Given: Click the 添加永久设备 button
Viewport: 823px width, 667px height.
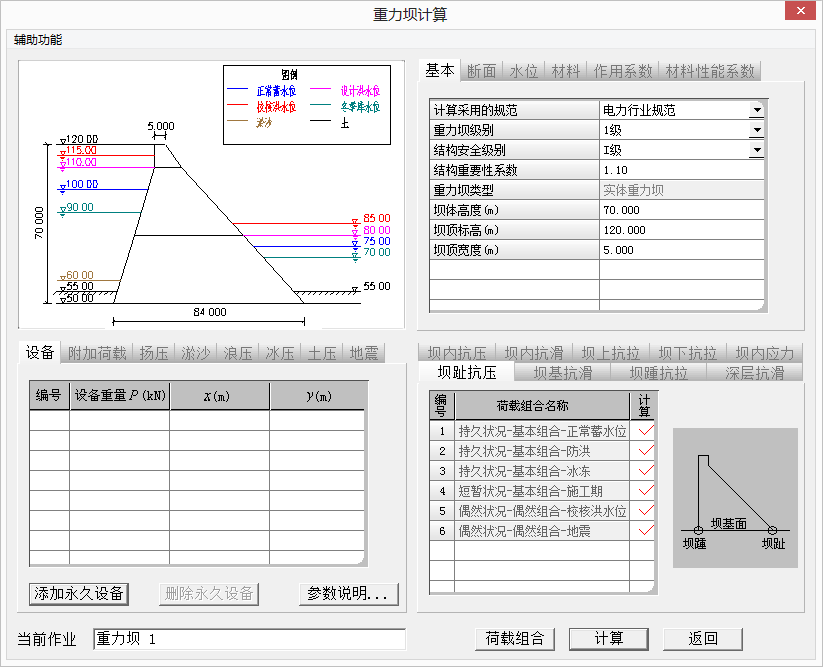Looking at the screenshot, I should [79, 593].
